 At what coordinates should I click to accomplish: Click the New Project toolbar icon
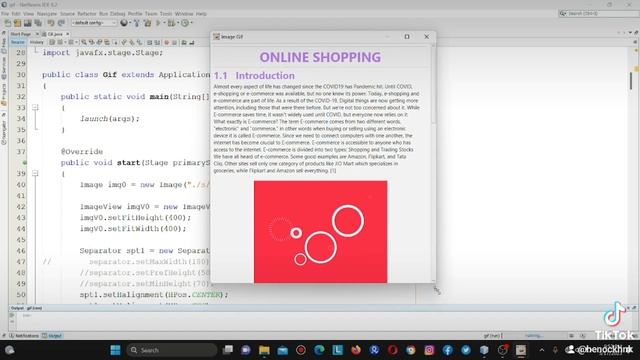tap(18, 23)
